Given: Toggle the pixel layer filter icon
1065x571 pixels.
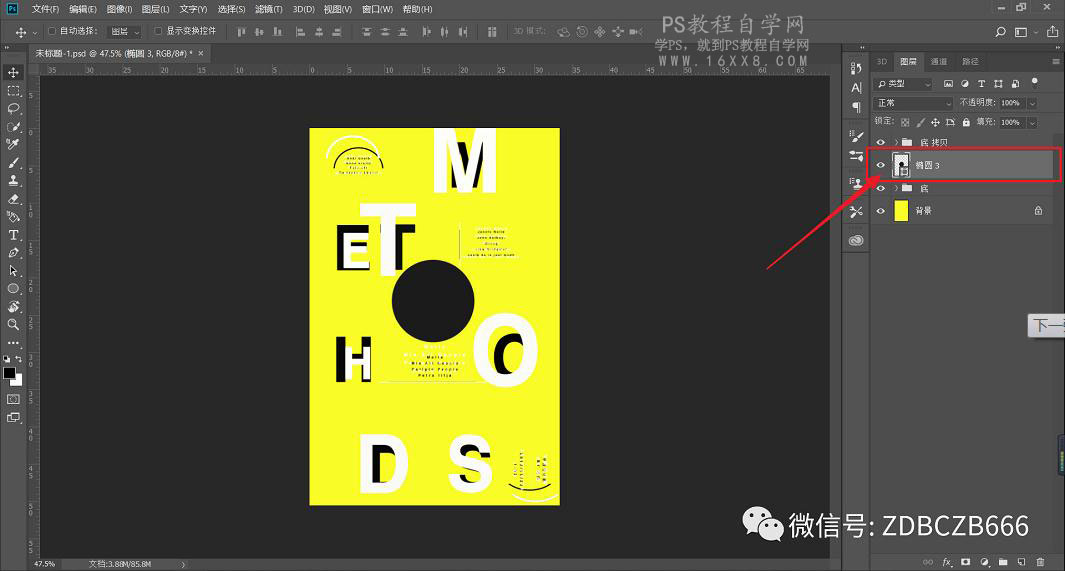Looking at the screenshot, I should pyautogui.click(x=948, y=84).
